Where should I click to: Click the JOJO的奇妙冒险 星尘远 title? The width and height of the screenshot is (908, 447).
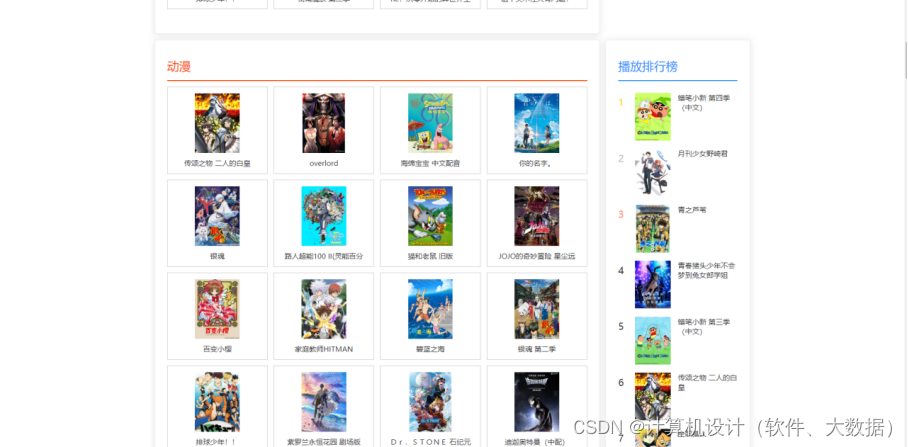(x=537, y=256)
